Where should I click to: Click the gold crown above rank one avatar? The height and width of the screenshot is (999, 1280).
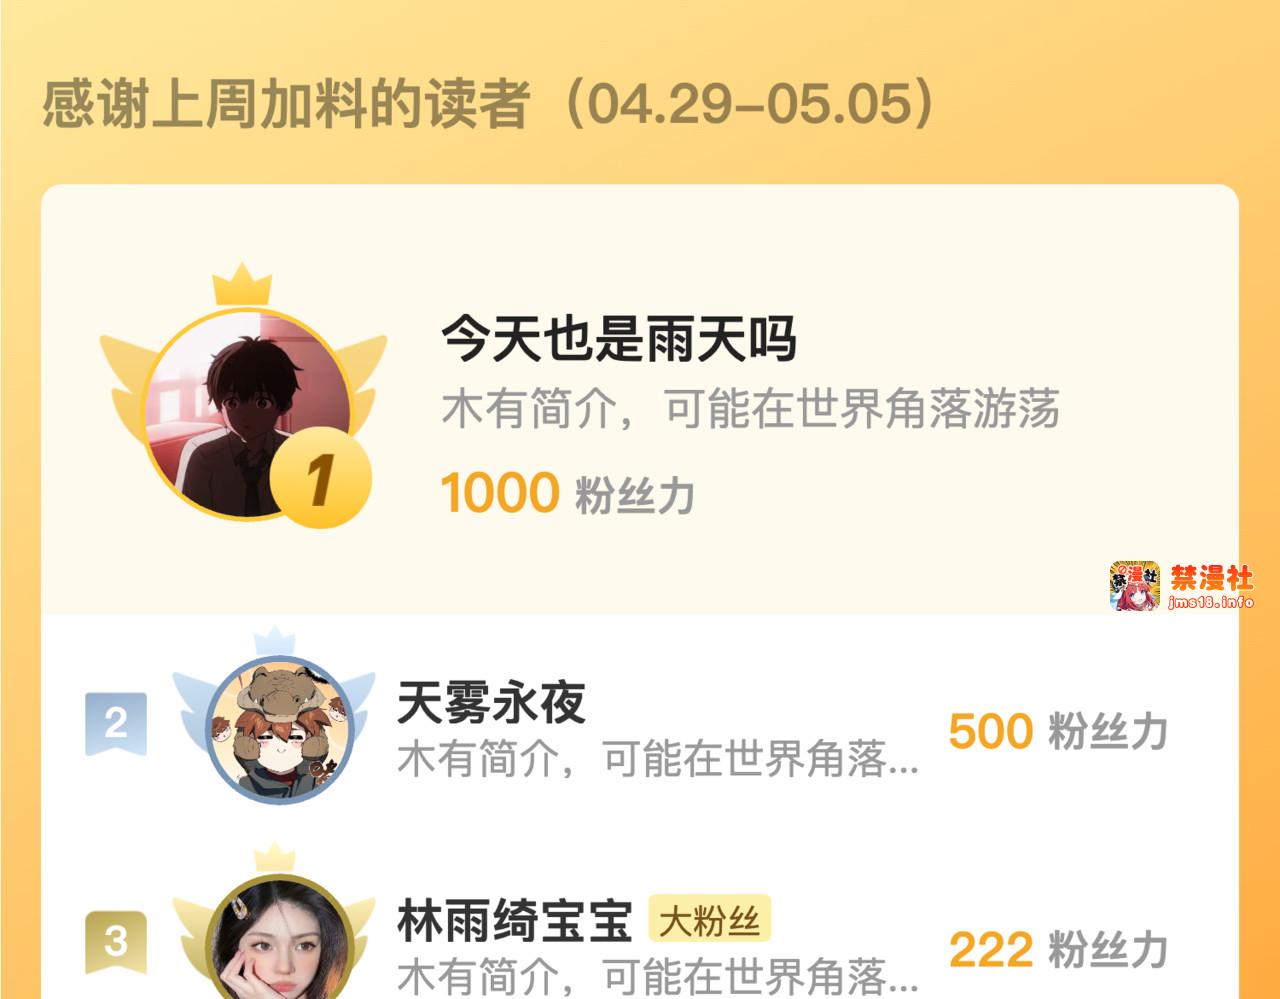pos(242,285)
